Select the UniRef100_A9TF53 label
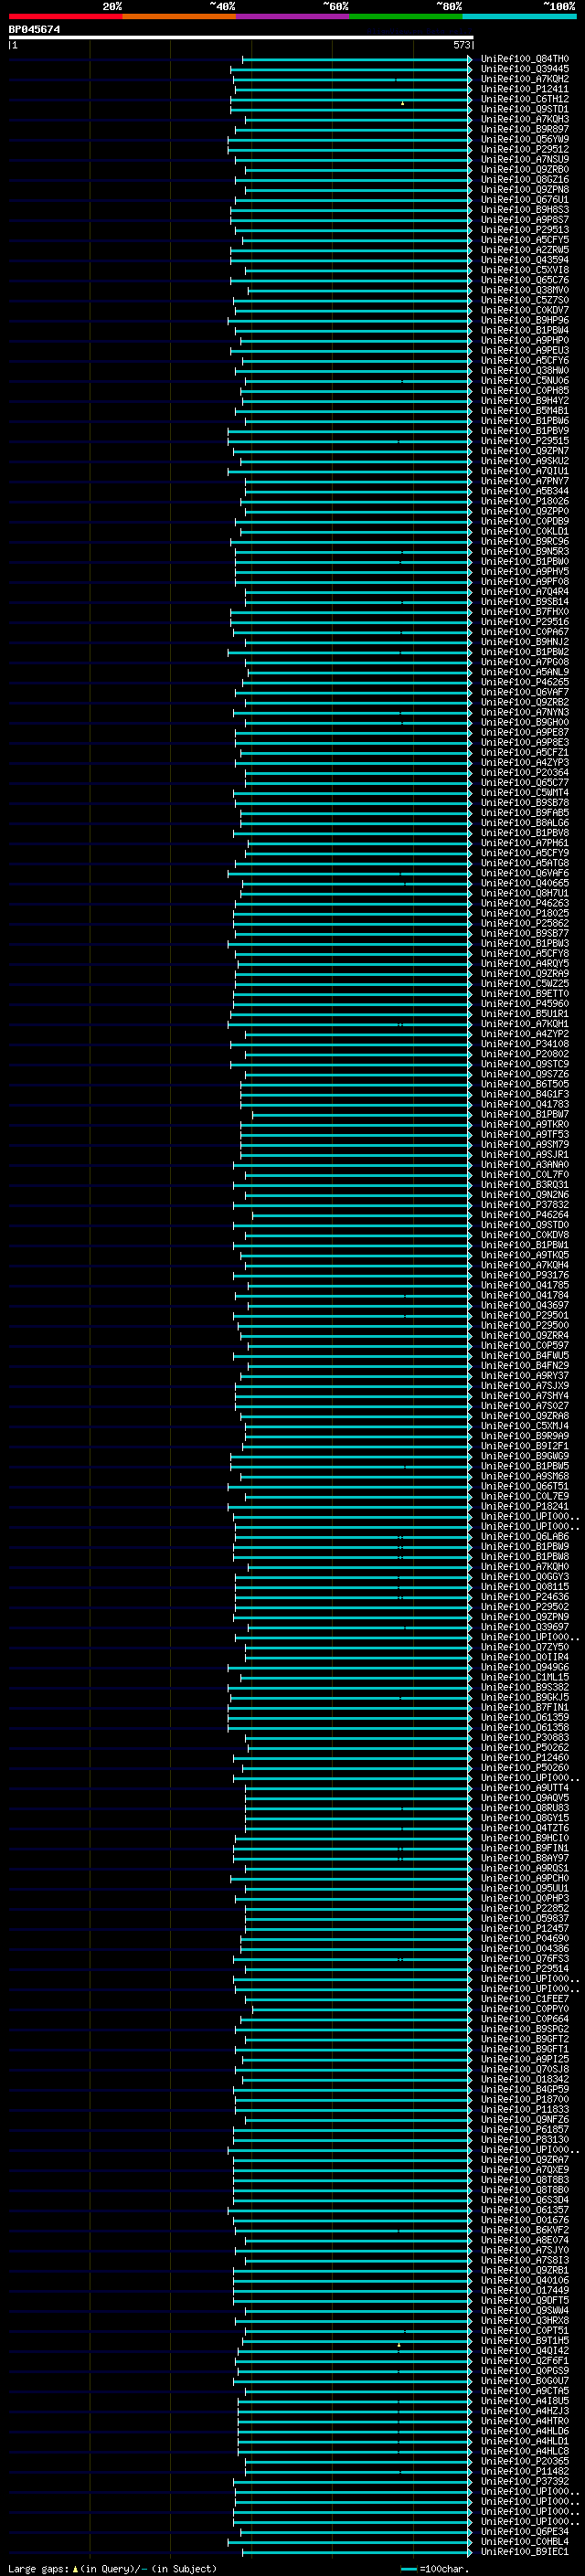 525,1135
